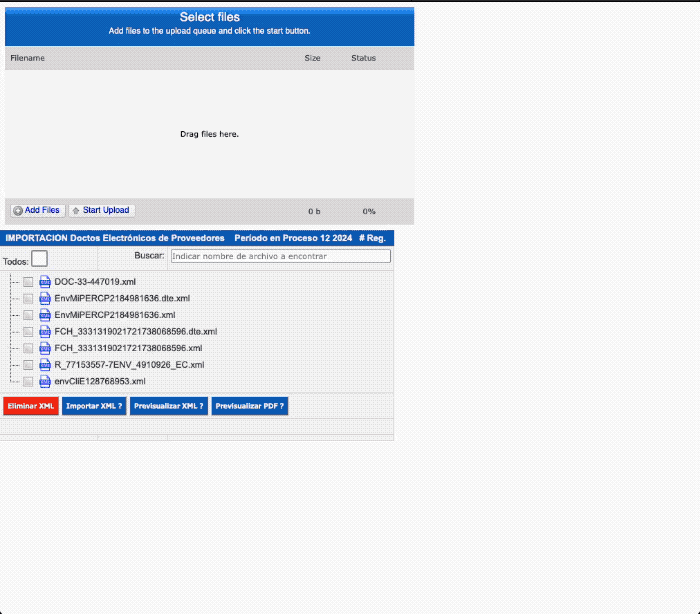Image resolution: width=700 pixels, height=614 pixels.
Task: Select file name EnvMiPERCP2184981636.dte.xml
Action: 122,298
